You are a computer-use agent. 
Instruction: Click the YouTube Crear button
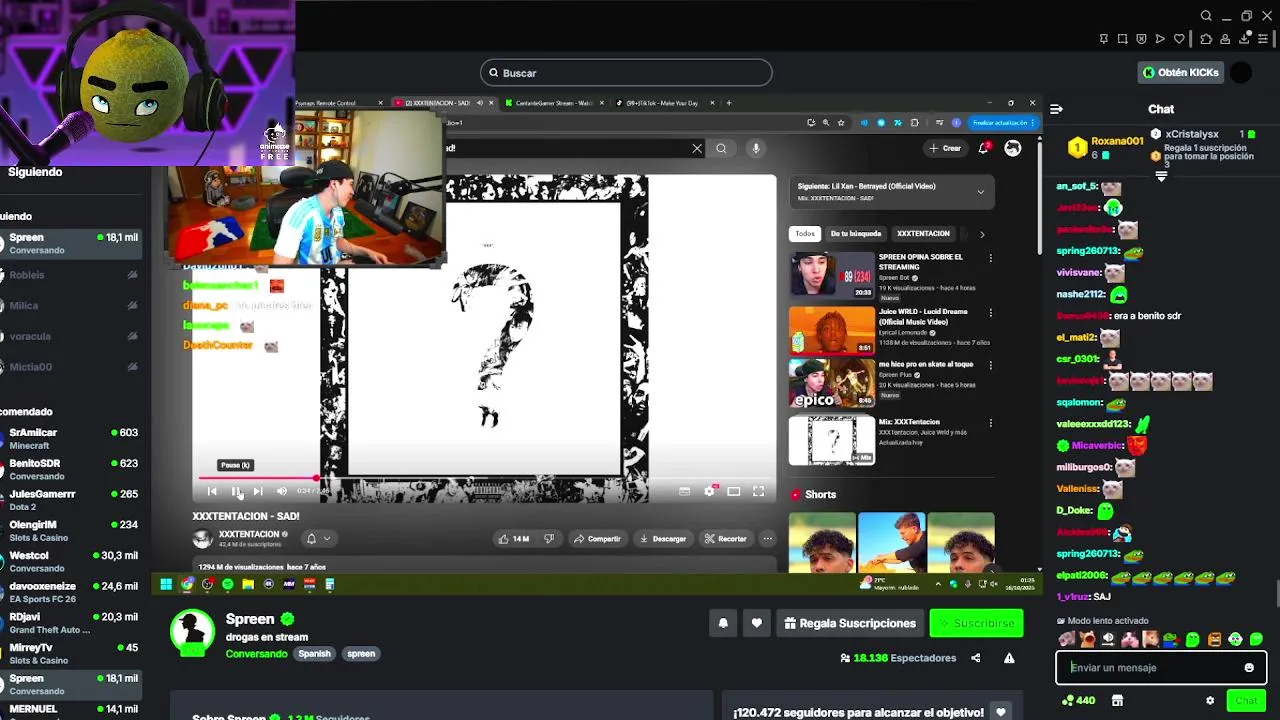point(945,148)
